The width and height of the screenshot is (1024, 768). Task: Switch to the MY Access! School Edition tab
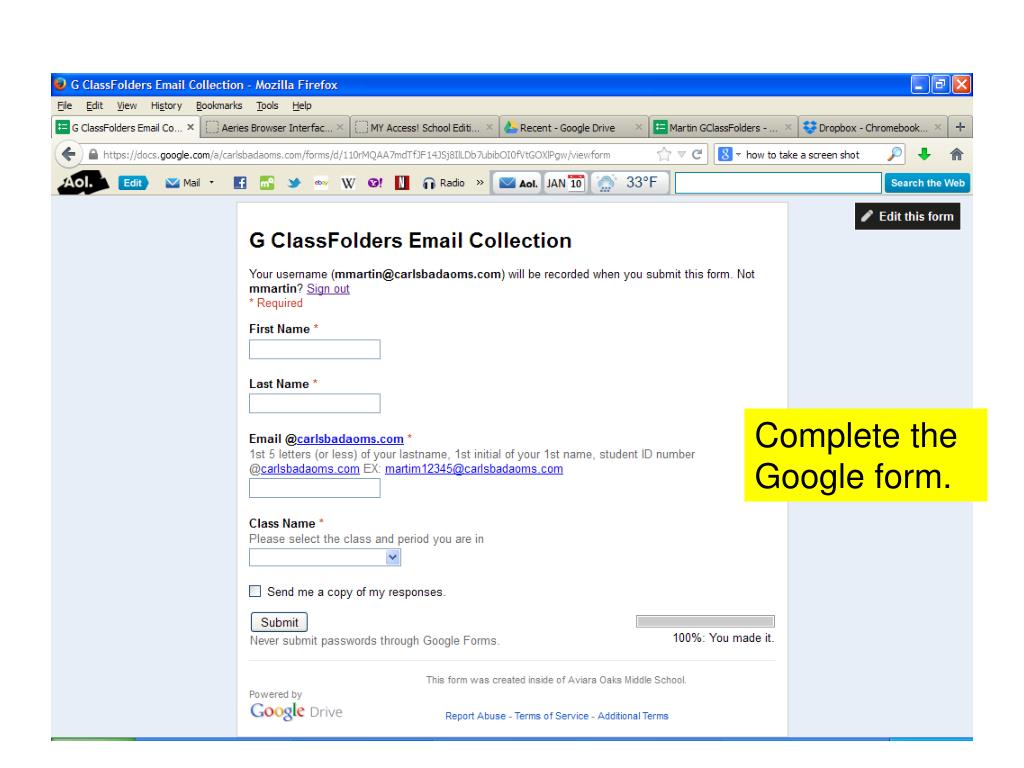tap(423, 127)
